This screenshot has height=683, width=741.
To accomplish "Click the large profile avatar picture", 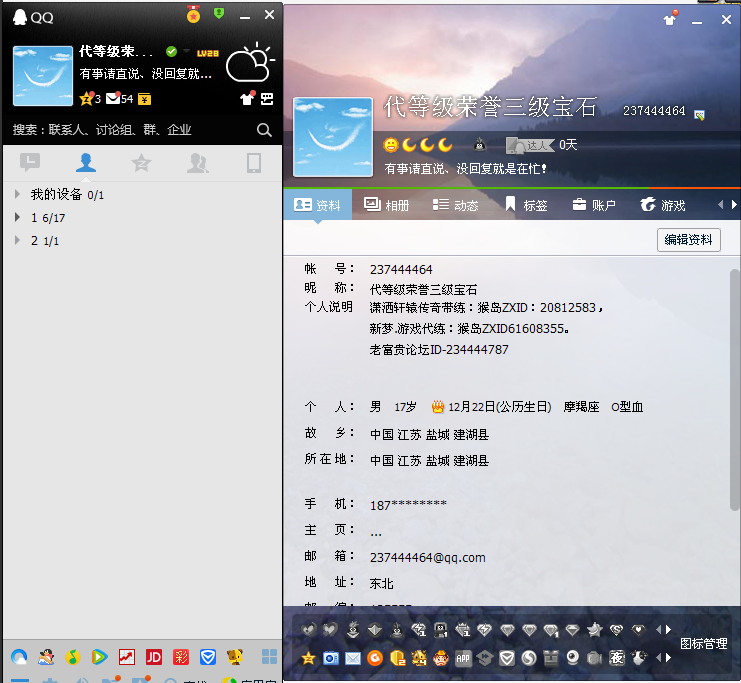I will [x=333, y=137].
